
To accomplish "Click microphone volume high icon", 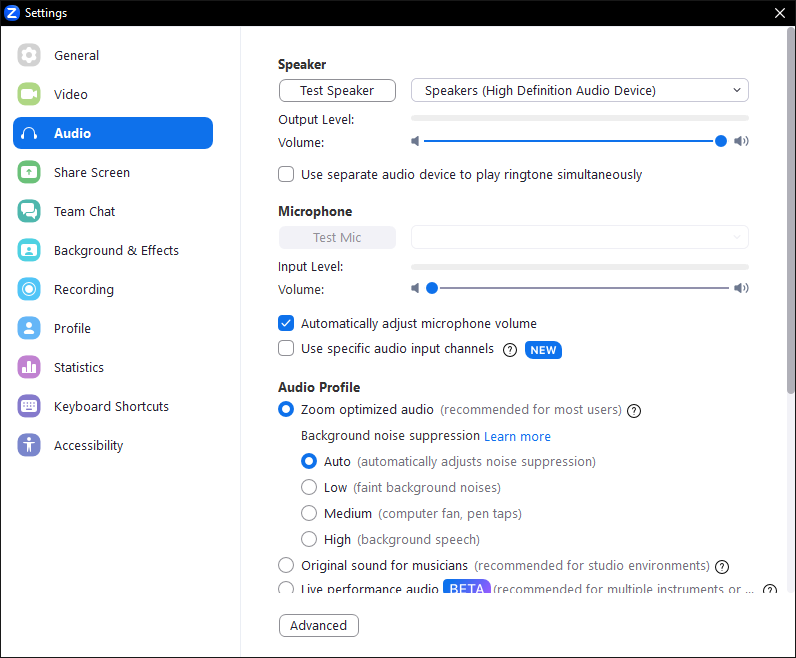I will tap(741, 288).
